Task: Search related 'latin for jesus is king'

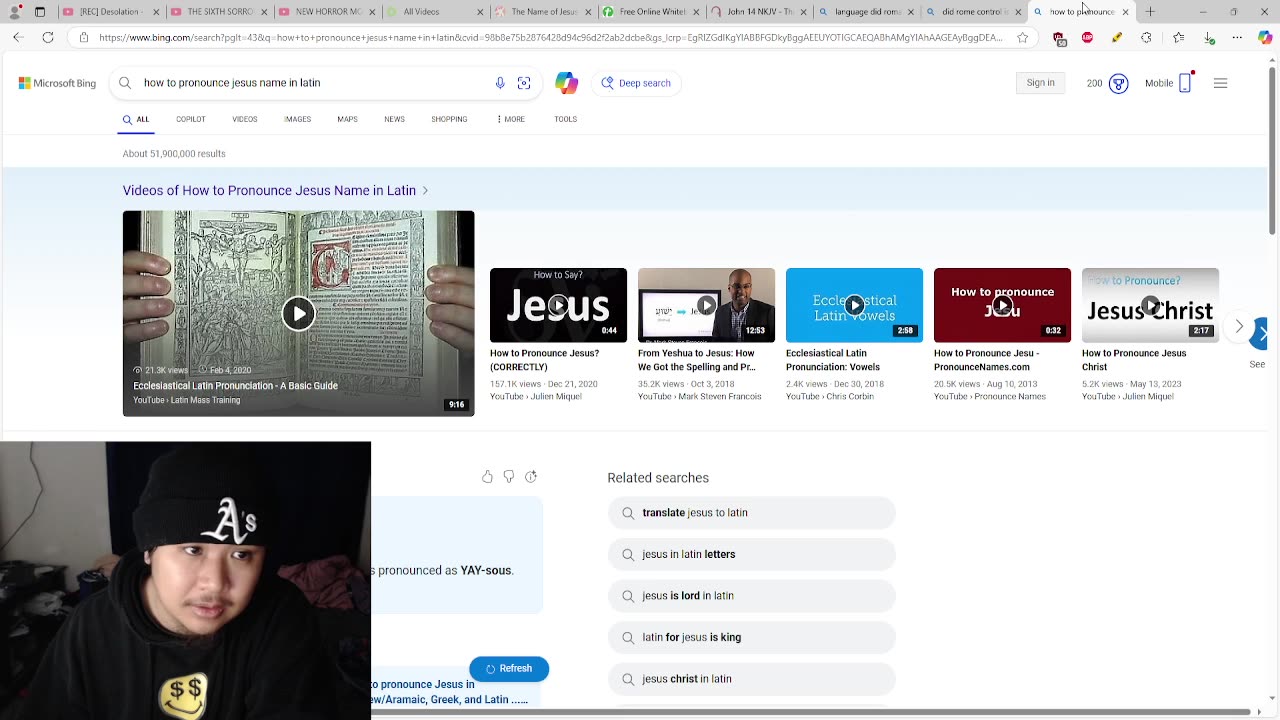Action: click(x=751, y=637)
